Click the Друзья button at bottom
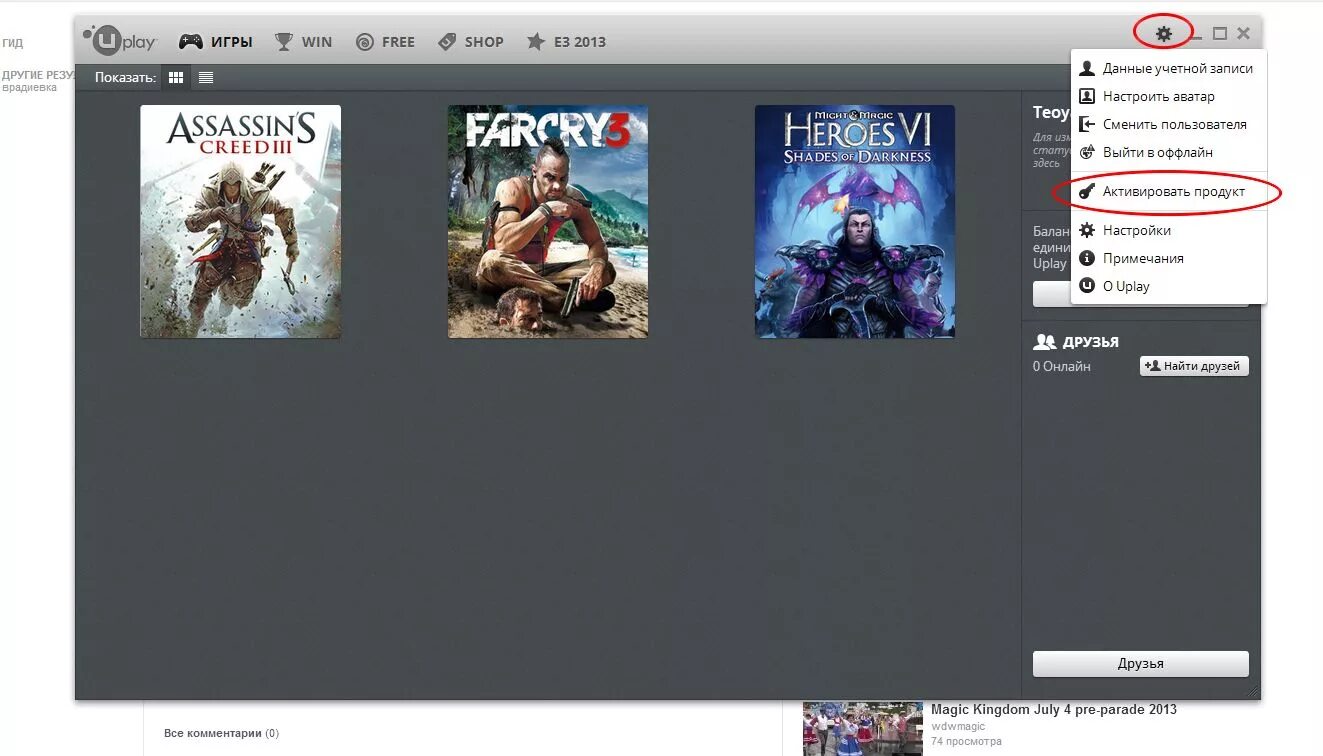Screen dimensions: 1323x756 pyautogui.click(x=1141, y=664)
